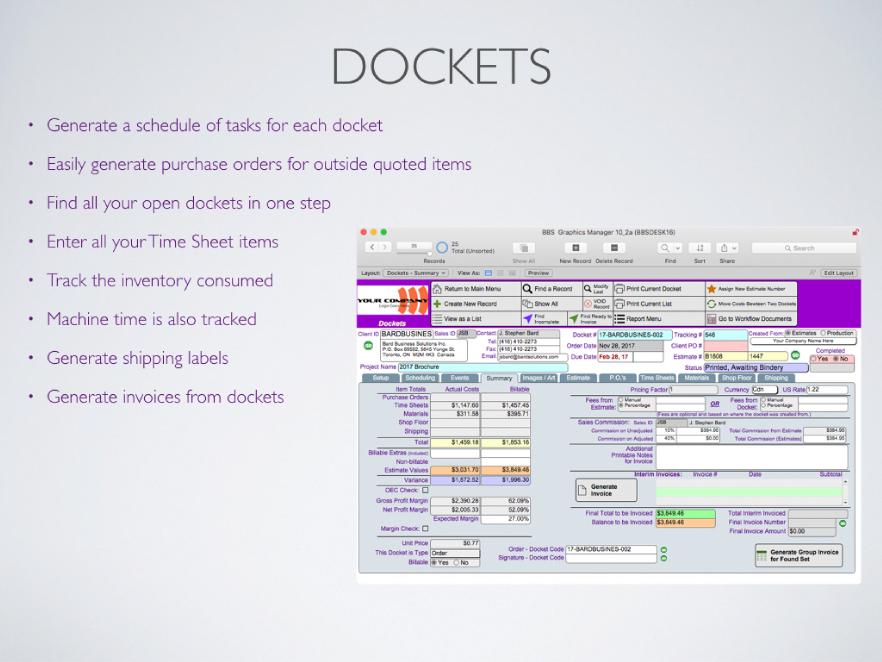Click Generate Group Invoice for Found Set
Image resolution: width=882 pixels, height=662 pixels.
798,556
